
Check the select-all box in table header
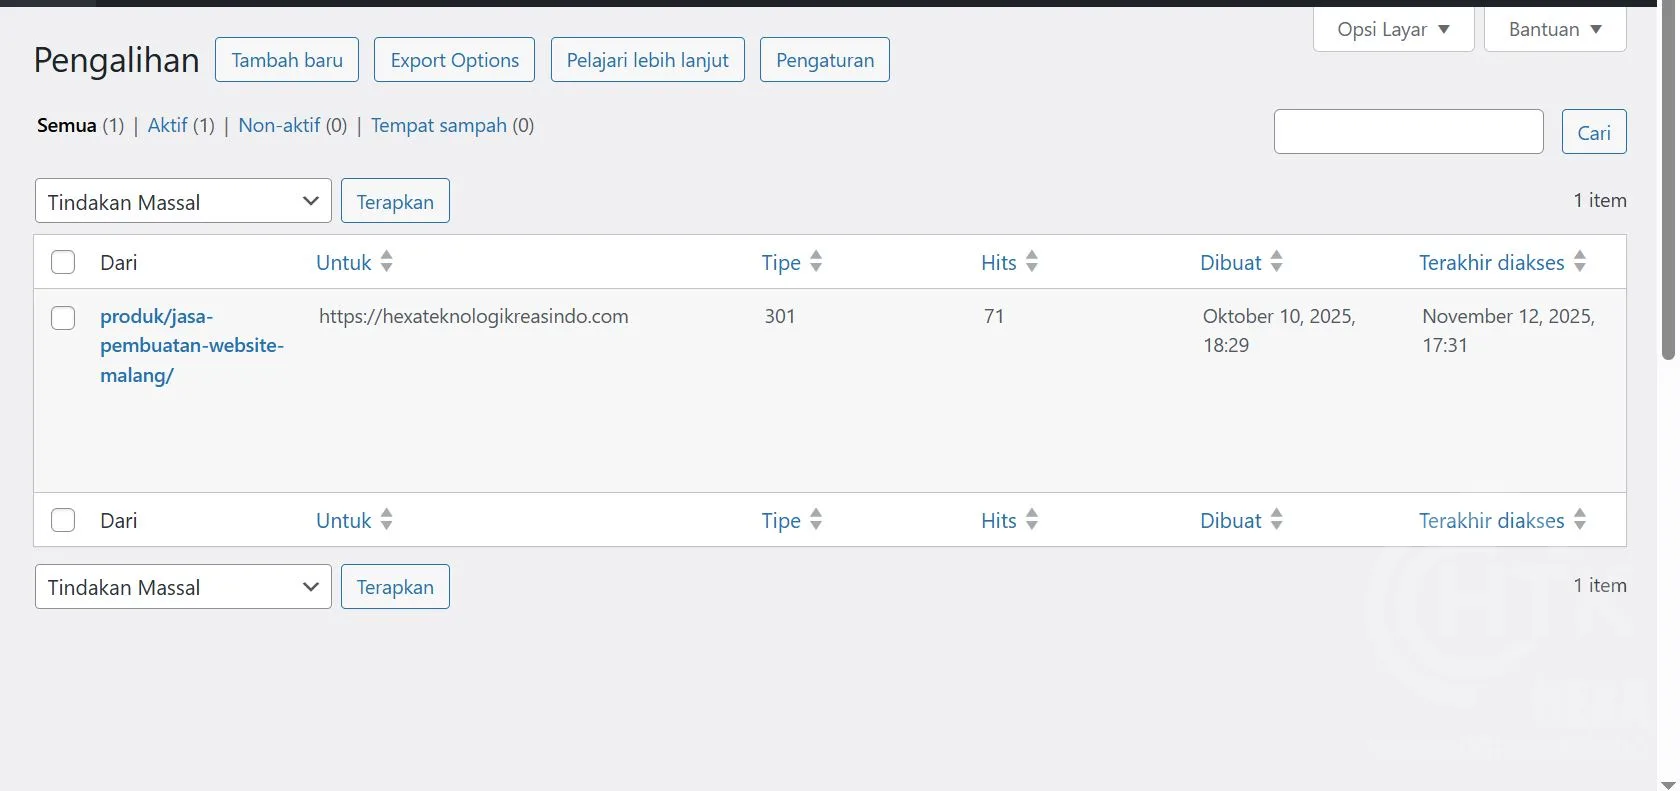[63, 263]
